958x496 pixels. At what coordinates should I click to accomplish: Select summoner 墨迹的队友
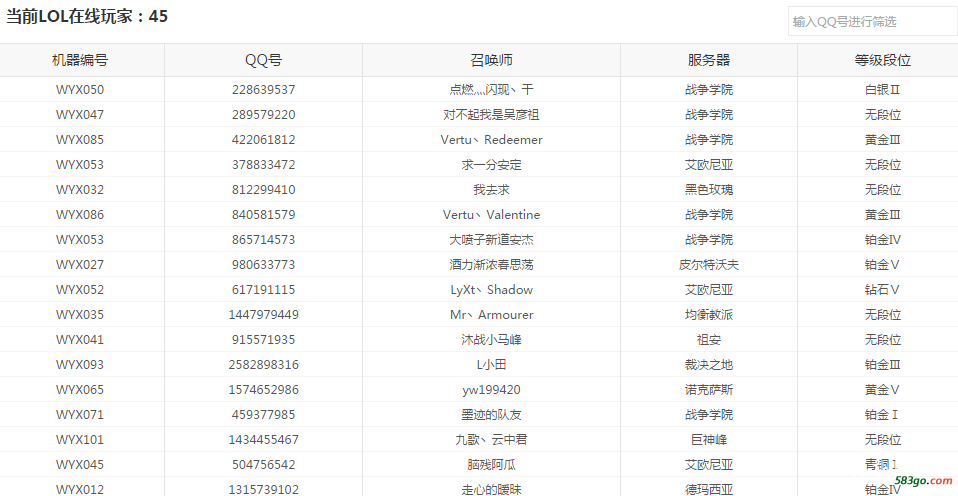[491, 415]
